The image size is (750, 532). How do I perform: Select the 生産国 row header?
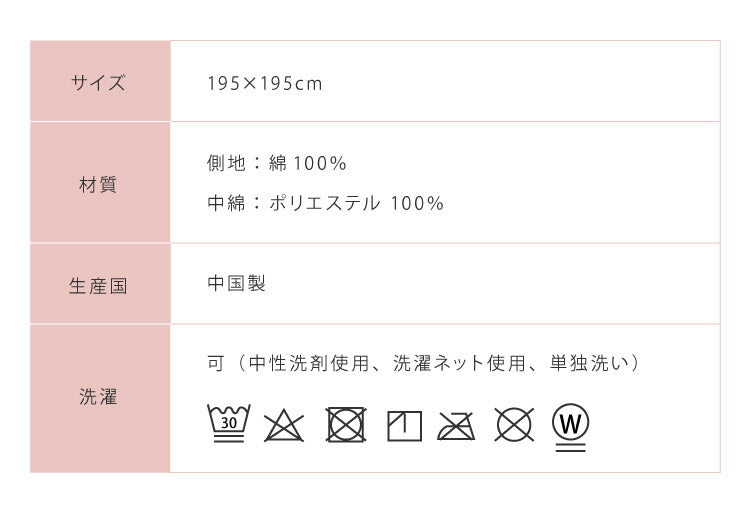99,286
